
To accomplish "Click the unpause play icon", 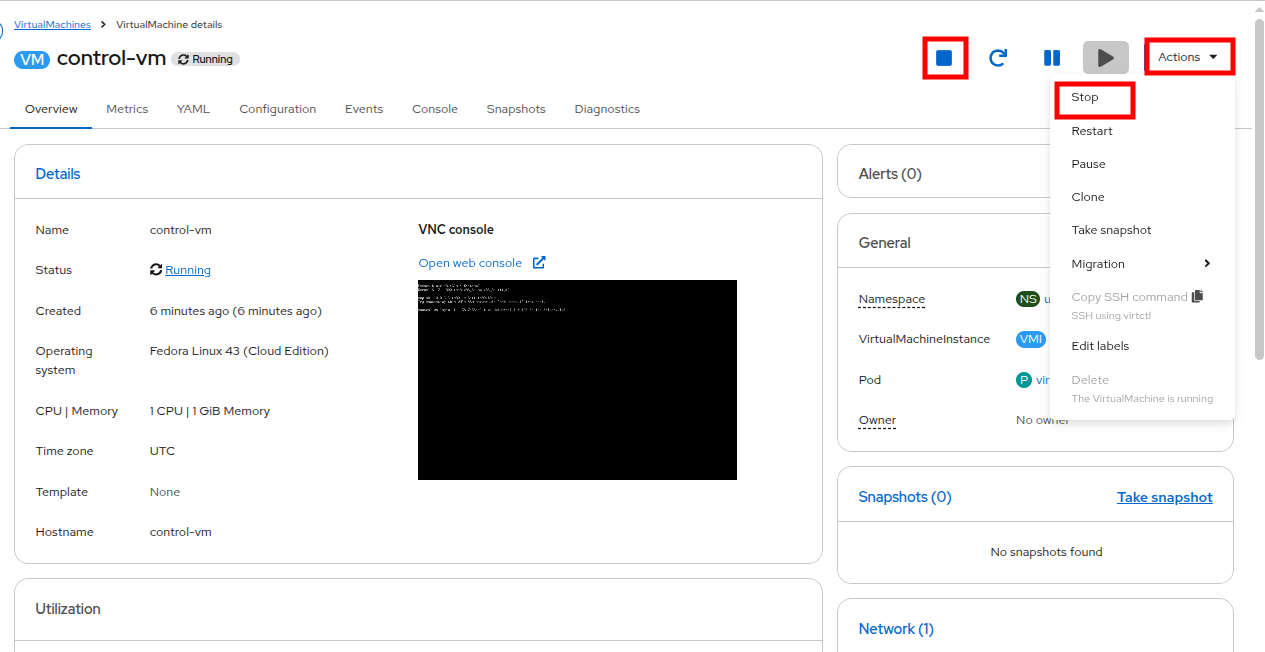I will [1105, 57].
